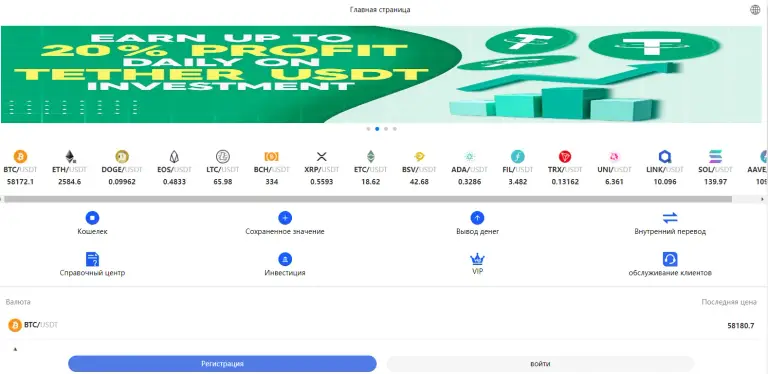Click the SOL ticker price 139.97
Image resolution: width=768 pixels, height=374 pixels.
[716, 182]
